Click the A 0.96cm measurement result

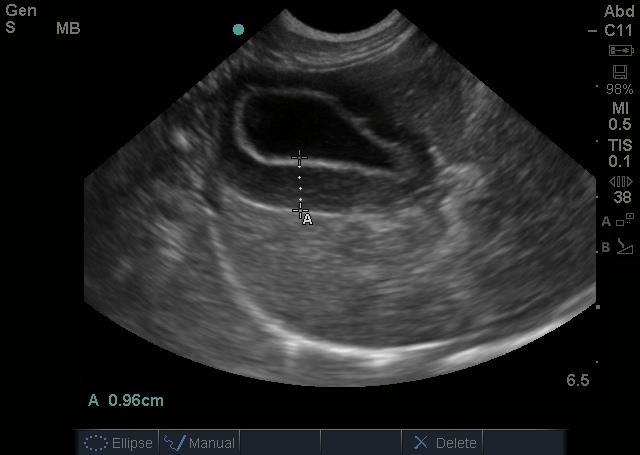[126, 400]
